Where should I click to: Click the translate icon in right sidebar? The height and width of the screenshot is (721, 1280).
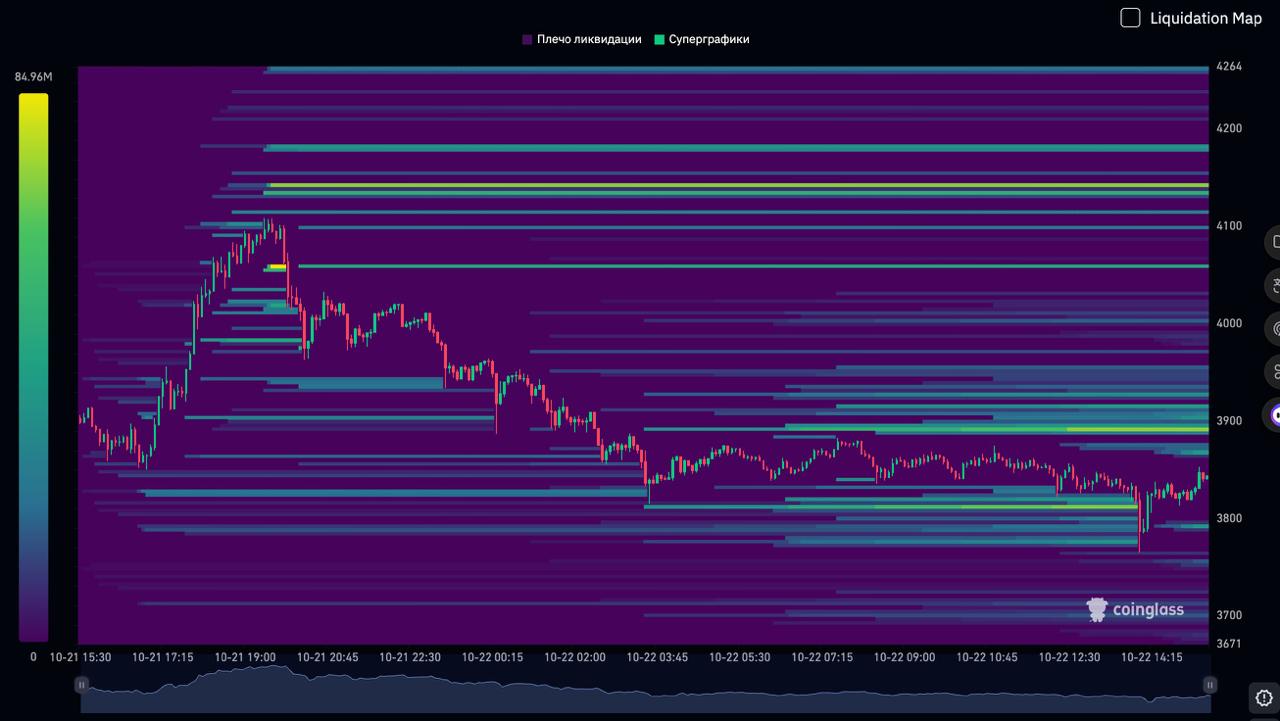point(1274,286)
